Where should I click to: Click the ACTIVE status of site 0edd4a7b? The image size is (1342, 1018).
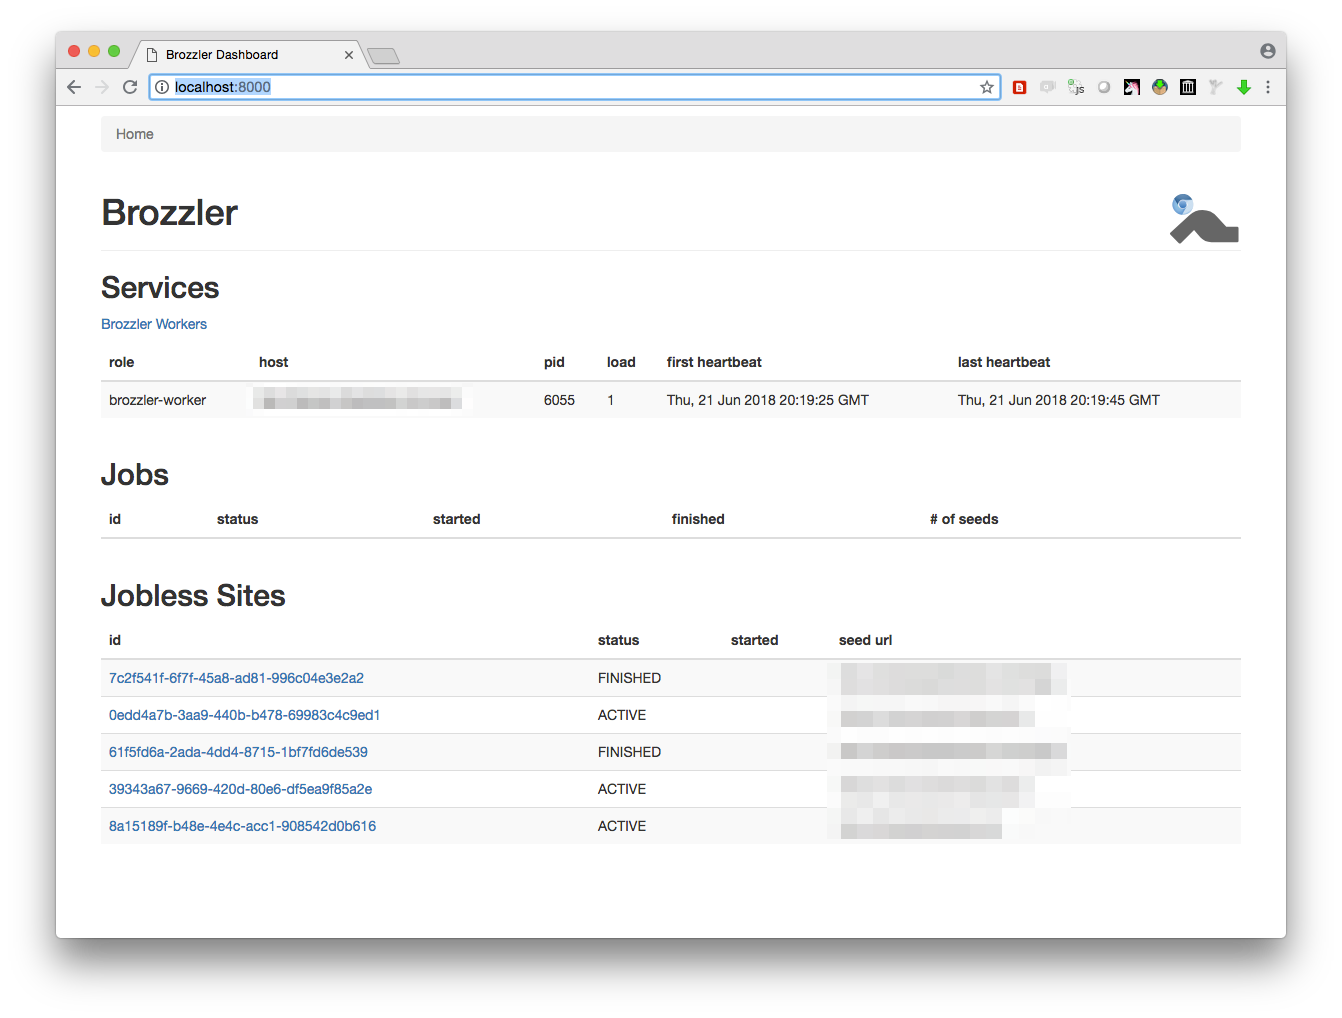622,715
